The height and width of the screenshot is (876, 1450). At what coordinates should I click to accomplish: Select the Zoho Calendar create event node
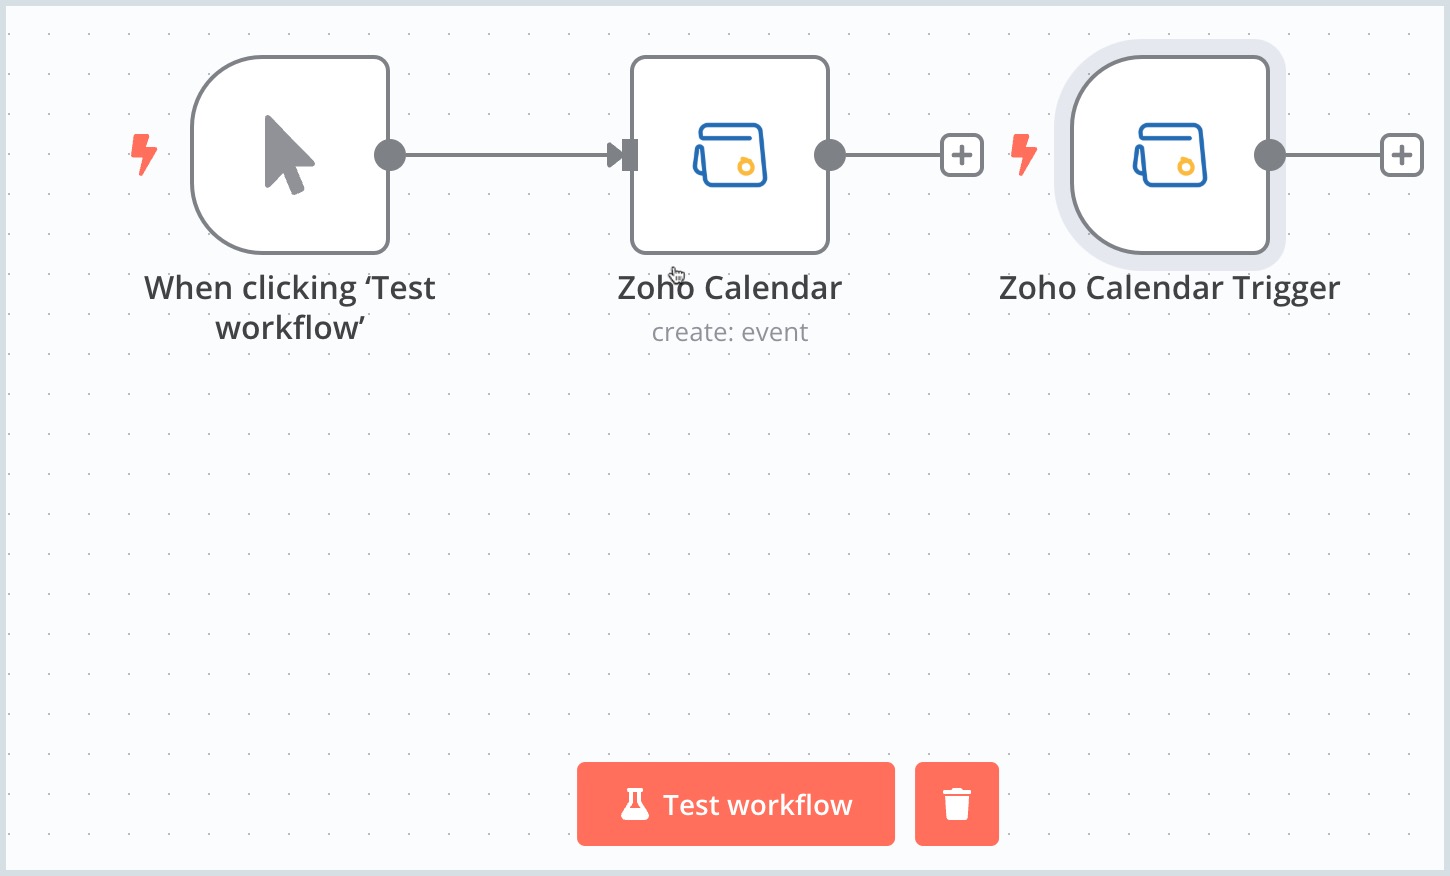pyautogui.click(x=730, y=155)
